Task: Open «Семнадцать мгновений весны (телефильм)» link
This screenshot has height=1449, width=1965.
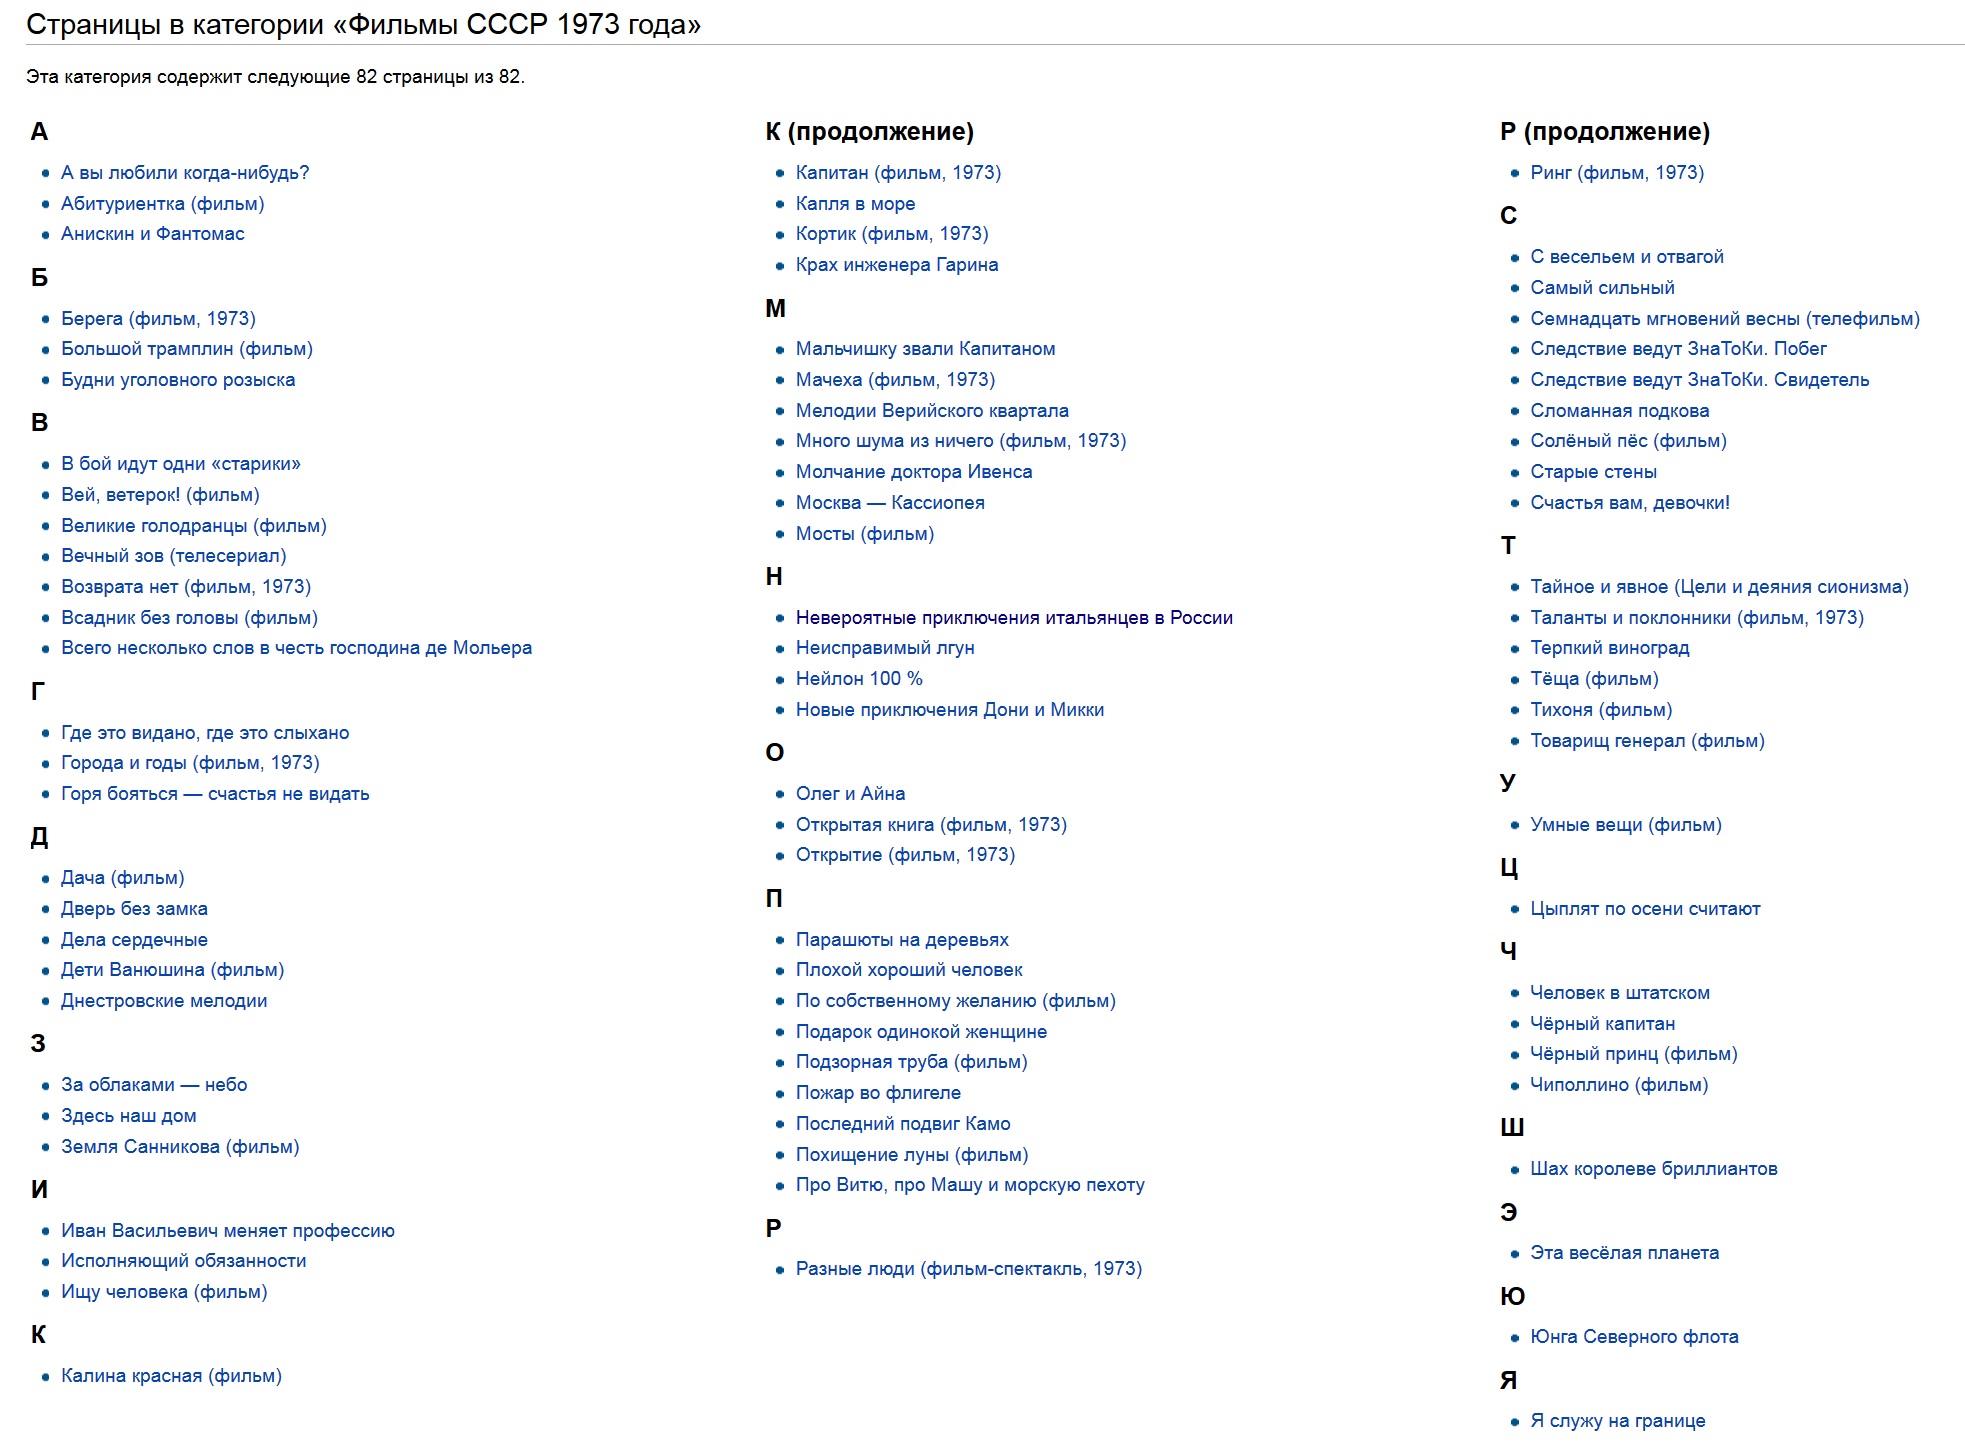Action: coord(1725,319)
